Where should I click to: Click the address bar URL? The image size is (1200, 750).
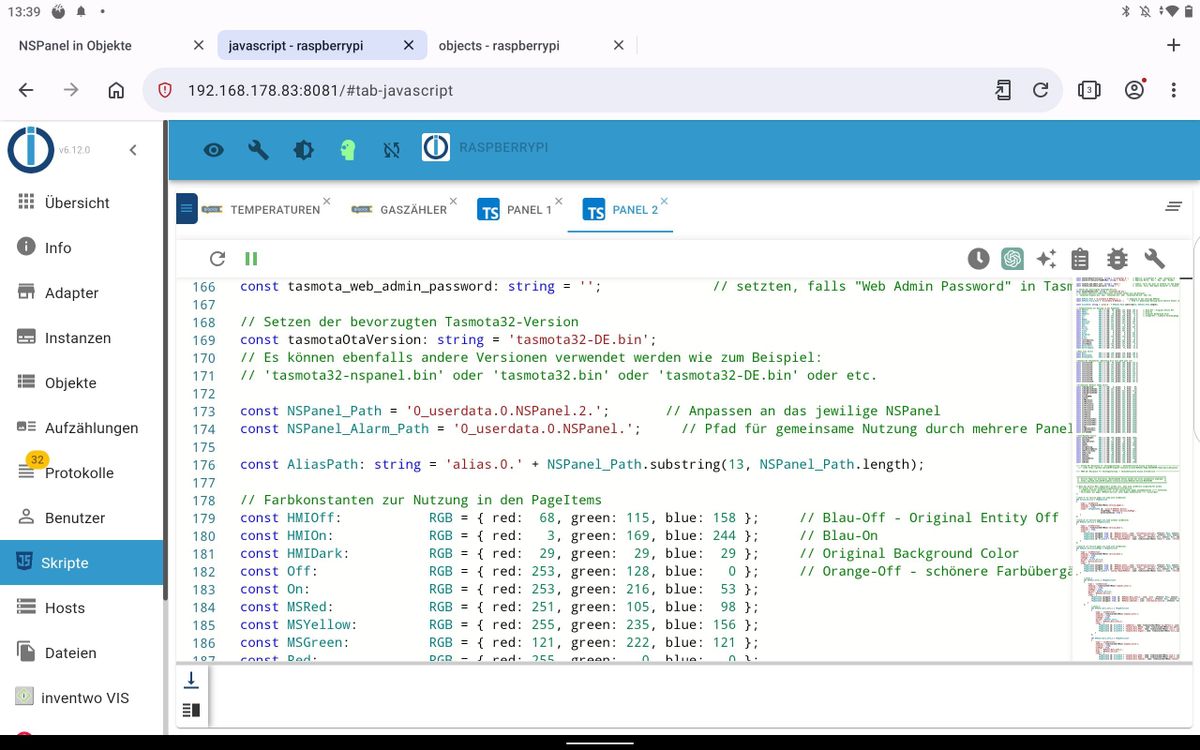321,90
